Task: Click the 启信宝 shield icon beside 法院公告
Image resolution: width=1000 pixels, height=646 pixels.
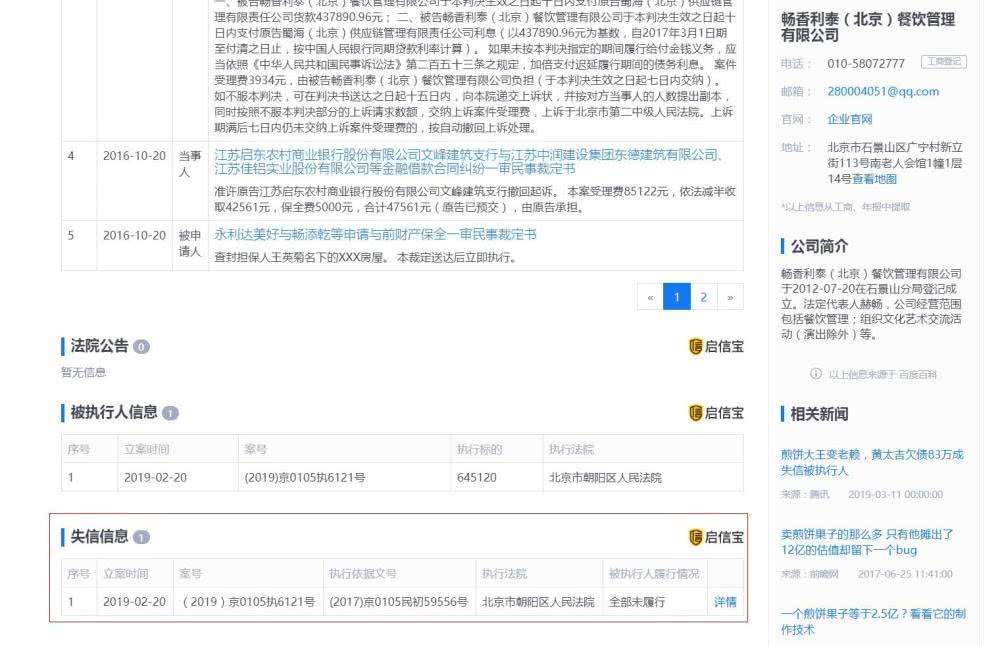Action: click(696, 346)
